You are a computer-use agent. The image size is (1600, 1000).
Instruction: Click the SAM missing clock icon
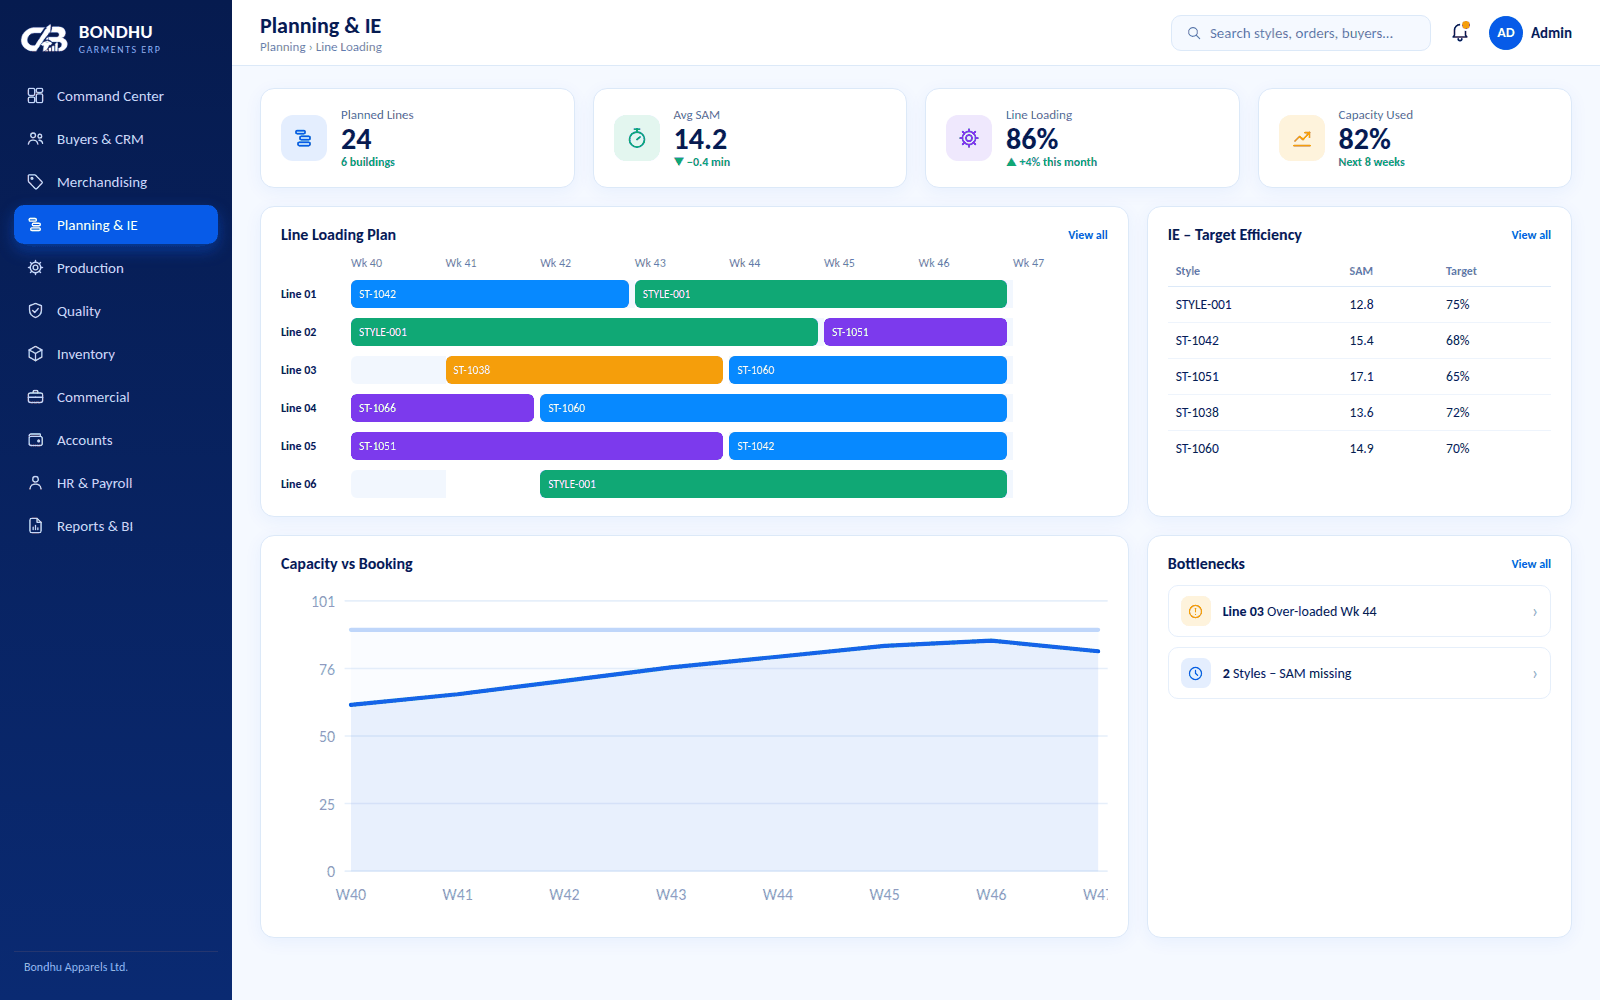coord(1195,673)
